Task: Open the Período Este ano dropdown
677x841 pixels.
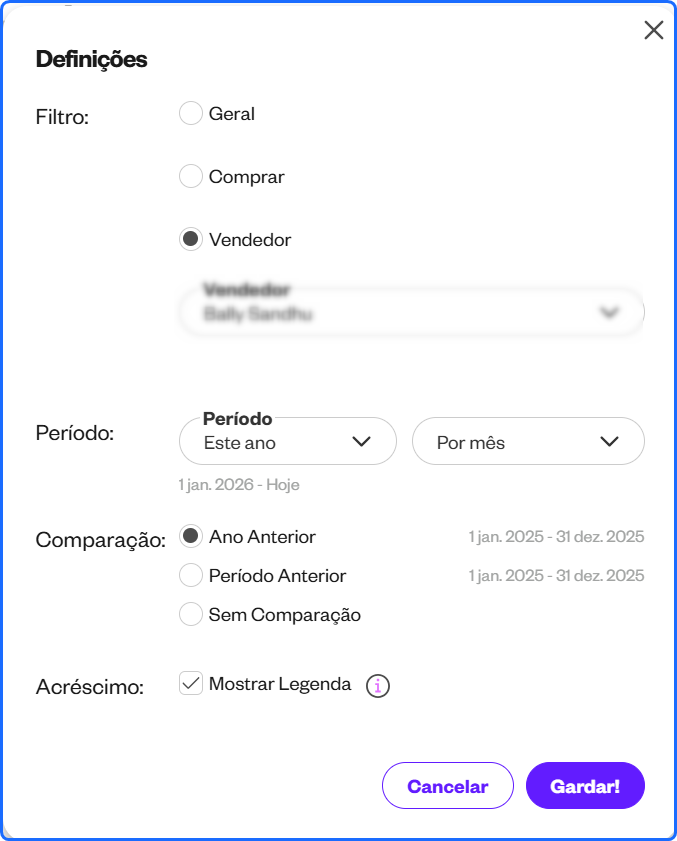Action: 288,441
